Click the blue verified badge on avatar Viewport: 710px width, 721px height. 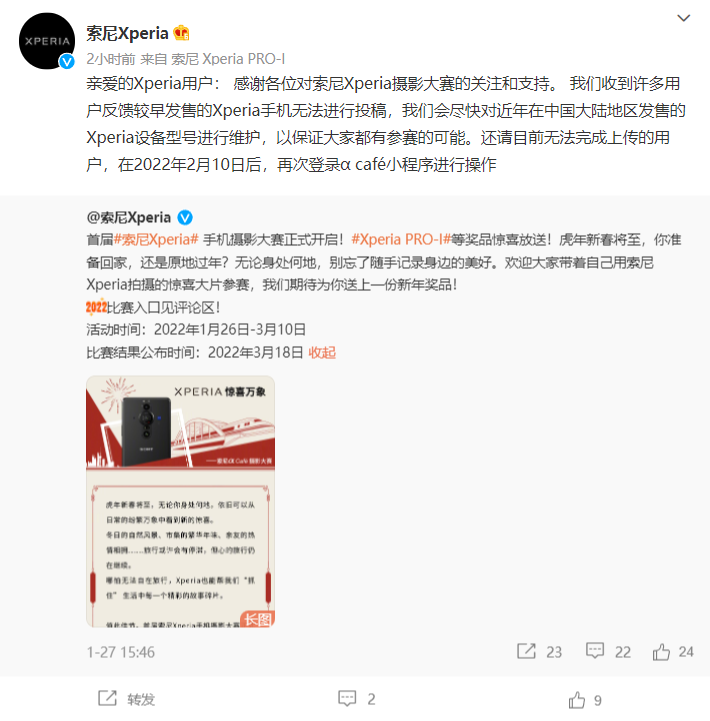pyautogui.click(x=67, y=61)
